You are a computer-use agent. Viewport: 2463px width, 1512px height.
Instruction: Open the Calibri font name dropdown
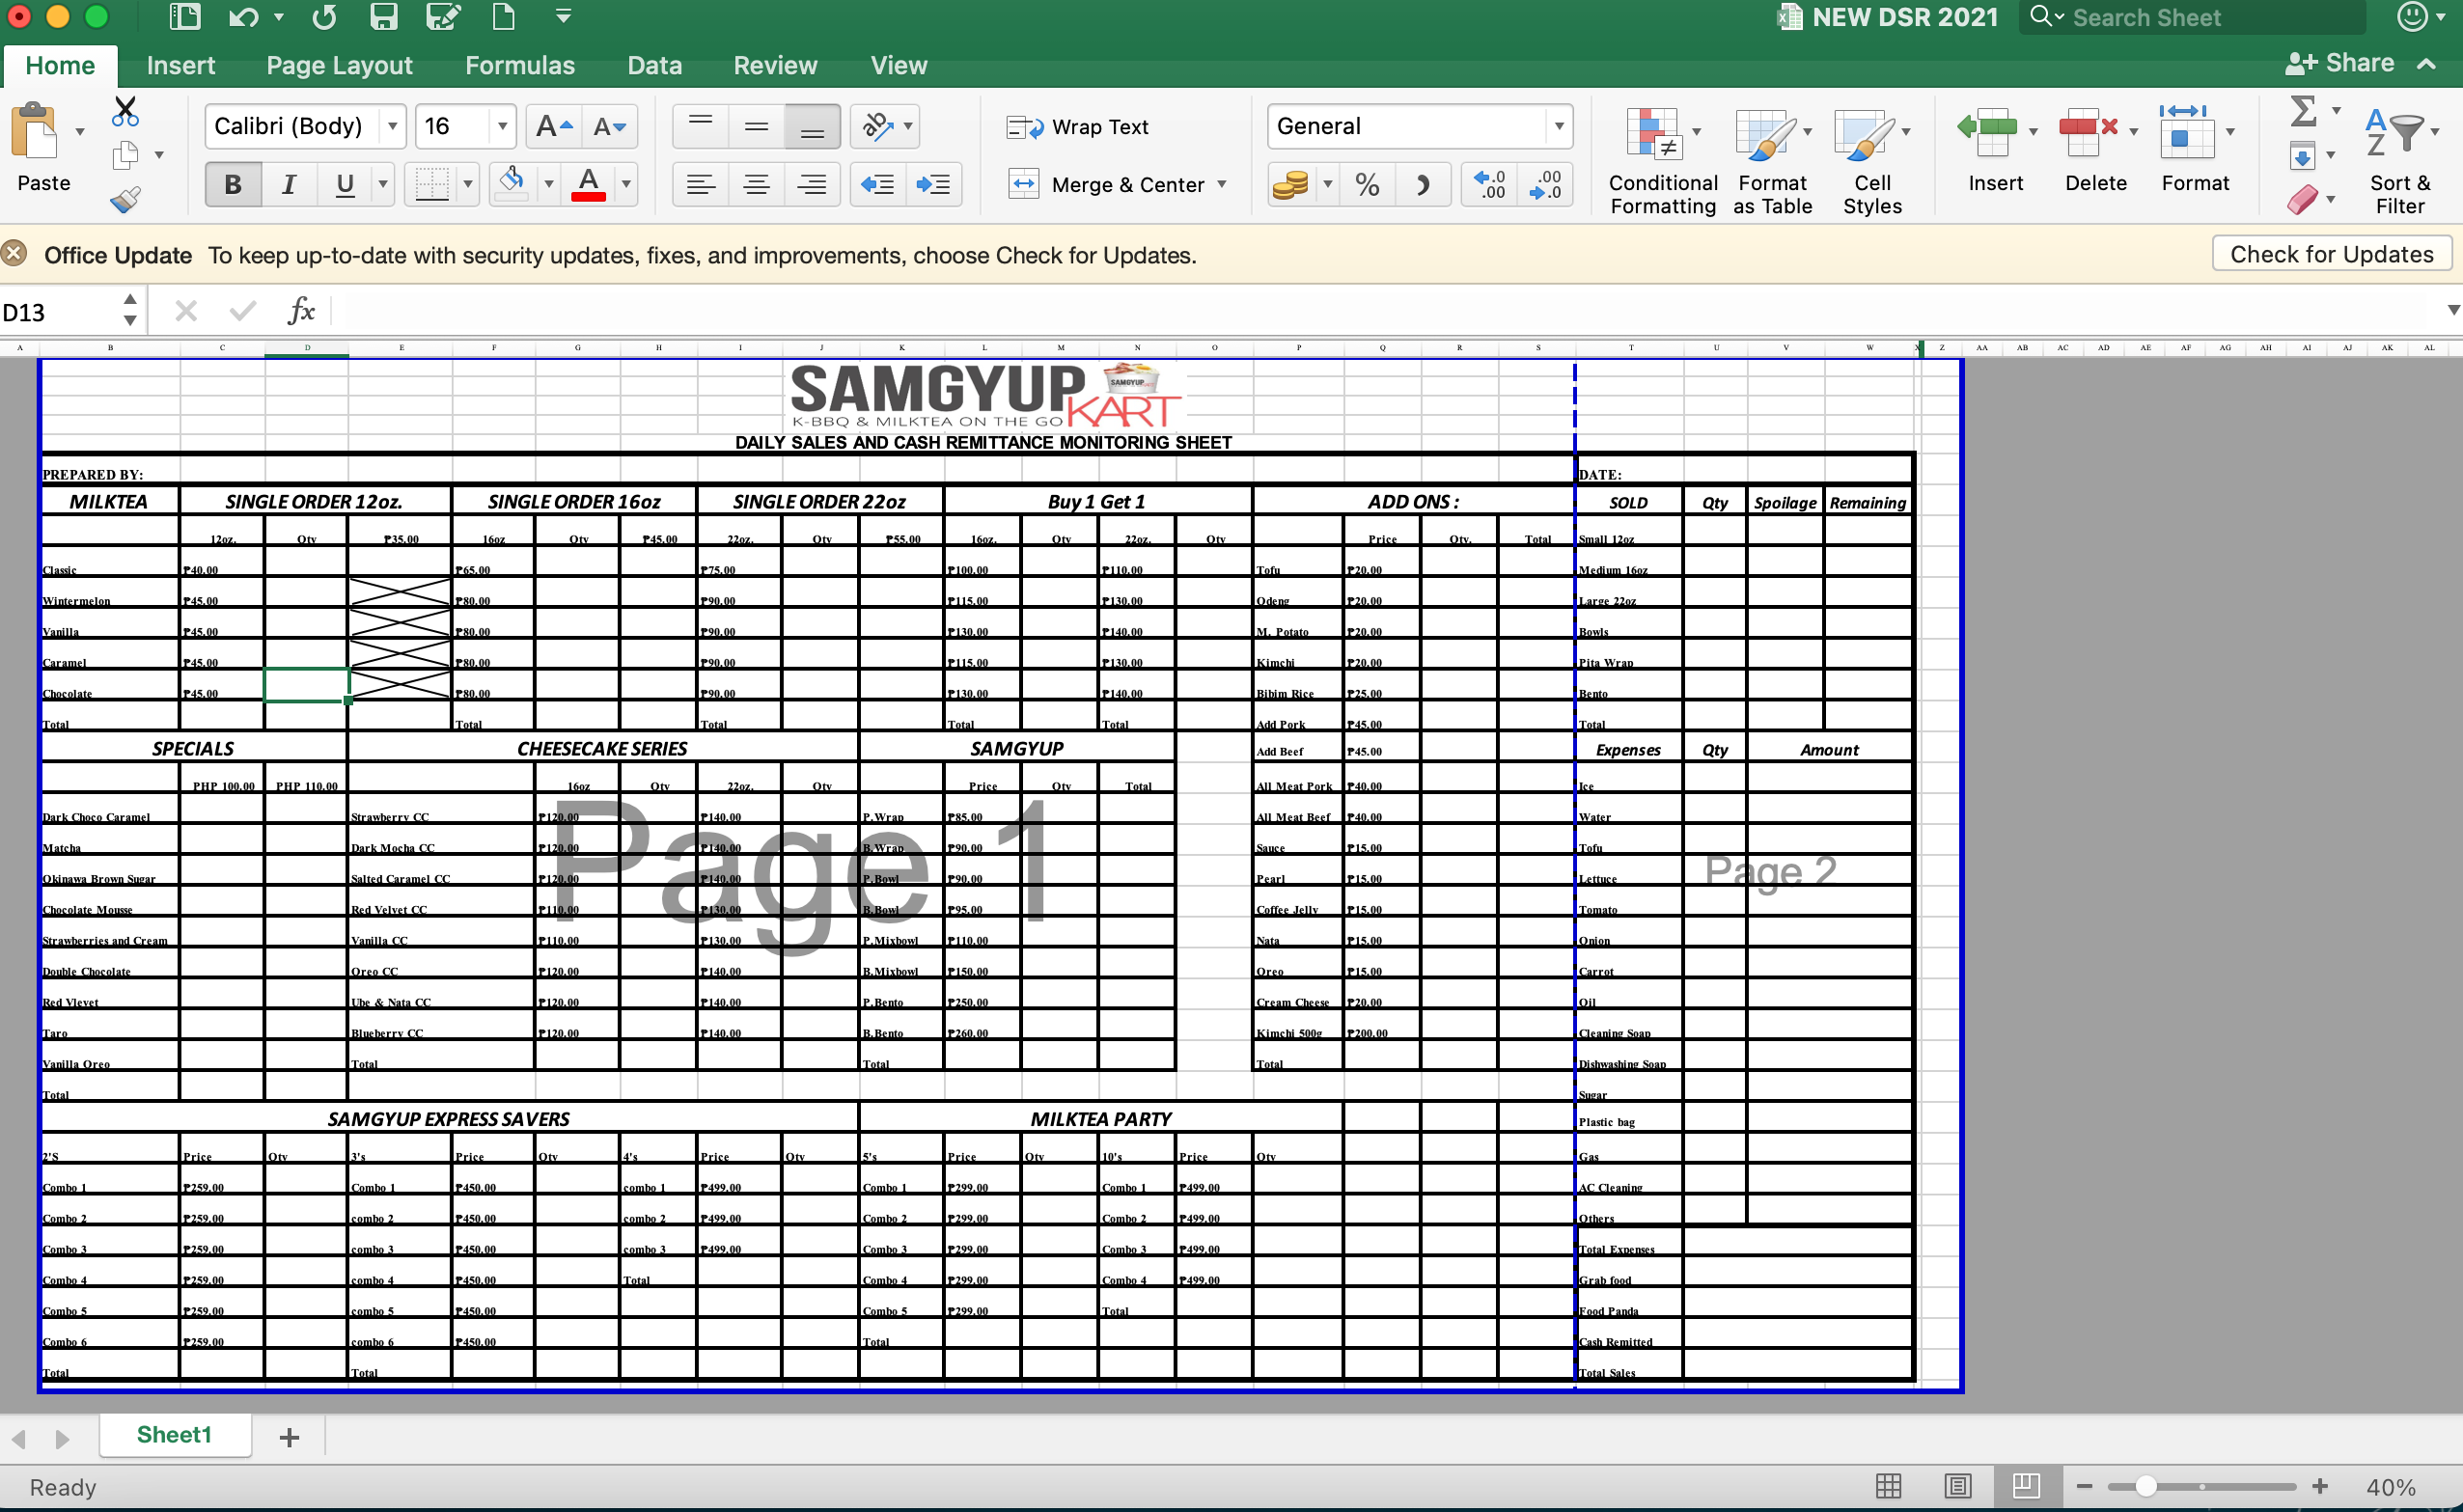(x=393, y=126)
